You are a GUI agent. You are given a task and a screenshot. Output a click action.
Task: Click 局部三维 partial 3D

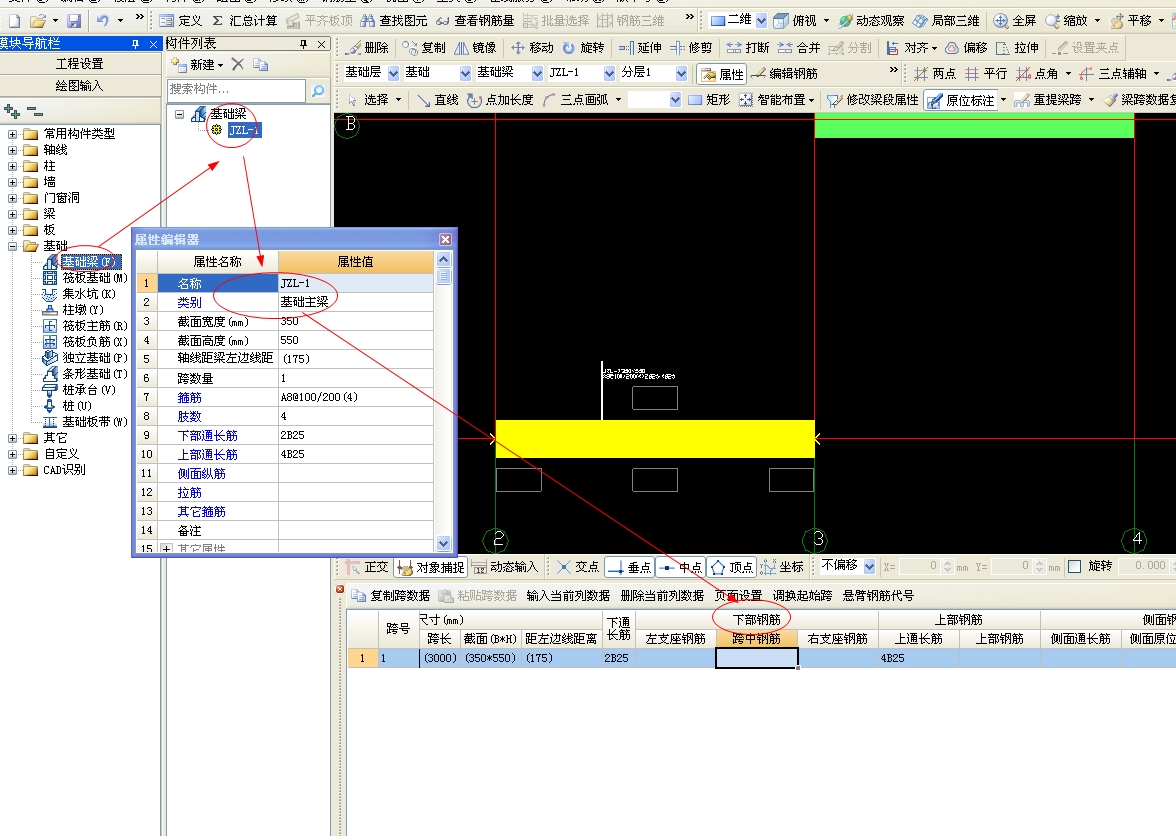click(946, 20)
